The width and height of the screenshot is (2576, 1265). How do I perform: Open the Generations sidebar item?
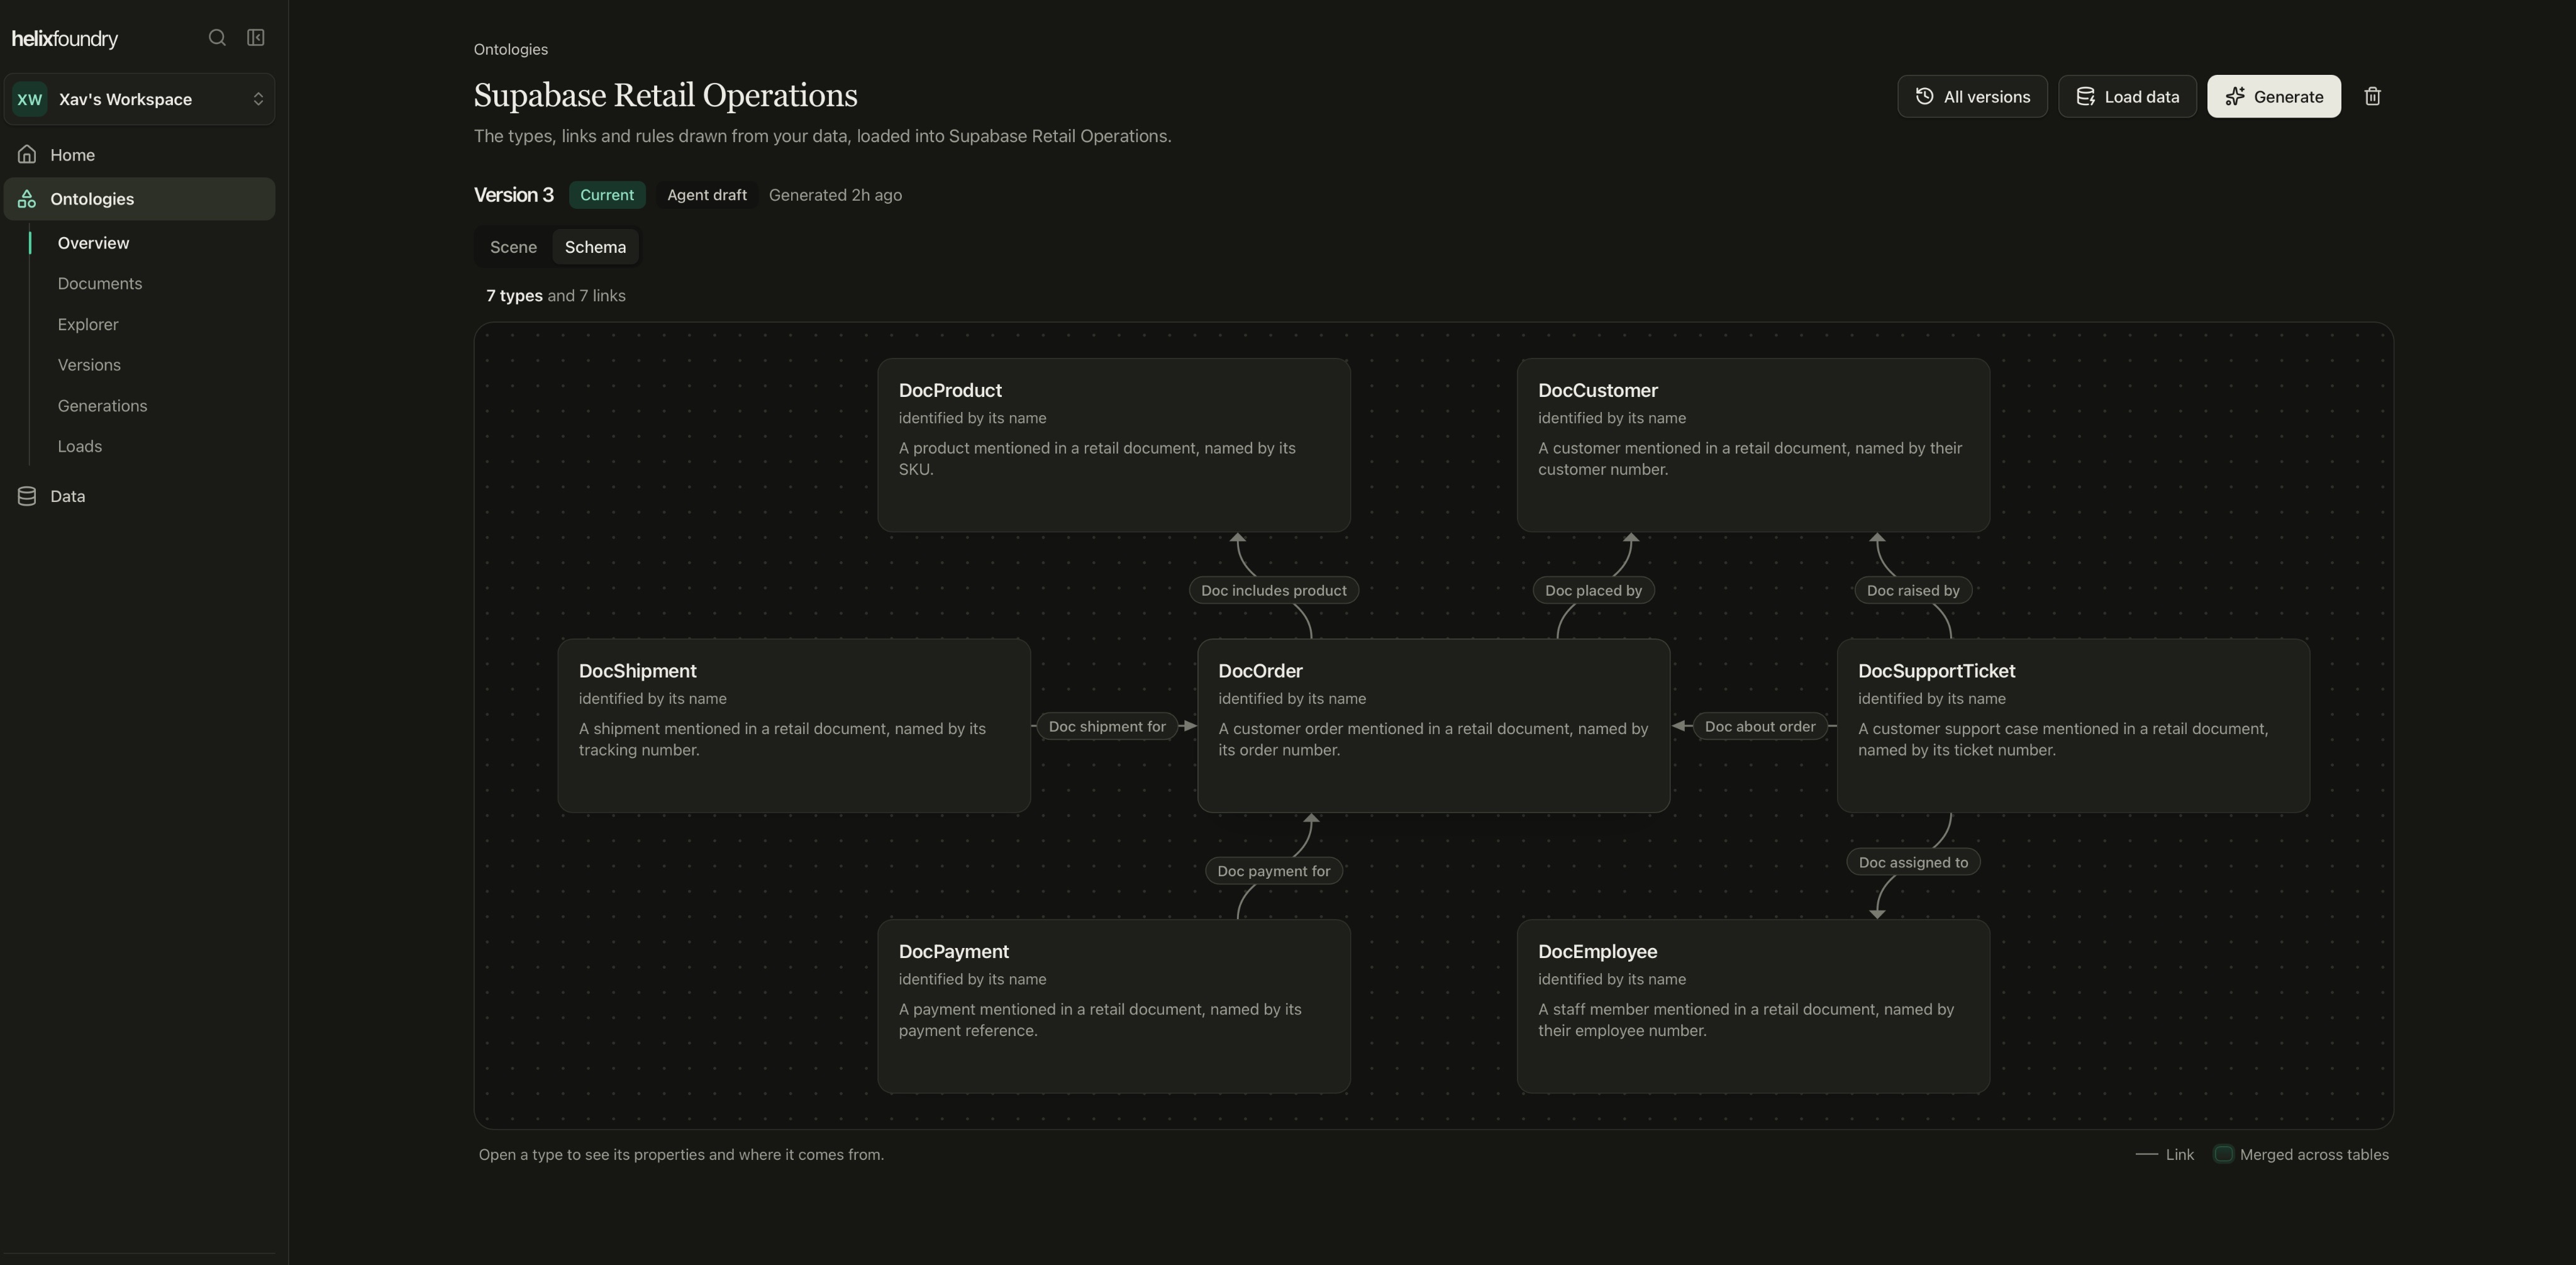tap(102, 406)
